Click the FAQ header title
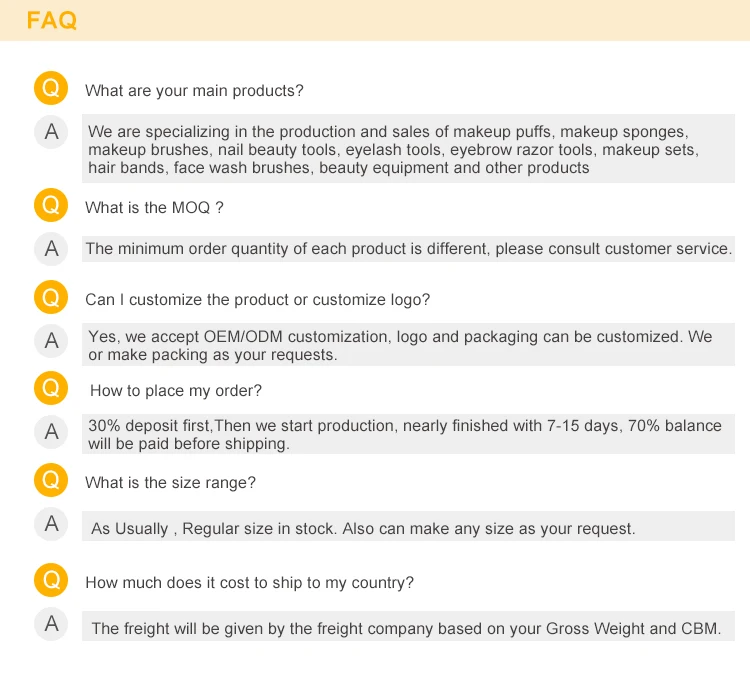Screen dimensions: 750x696 pos(52,21)
